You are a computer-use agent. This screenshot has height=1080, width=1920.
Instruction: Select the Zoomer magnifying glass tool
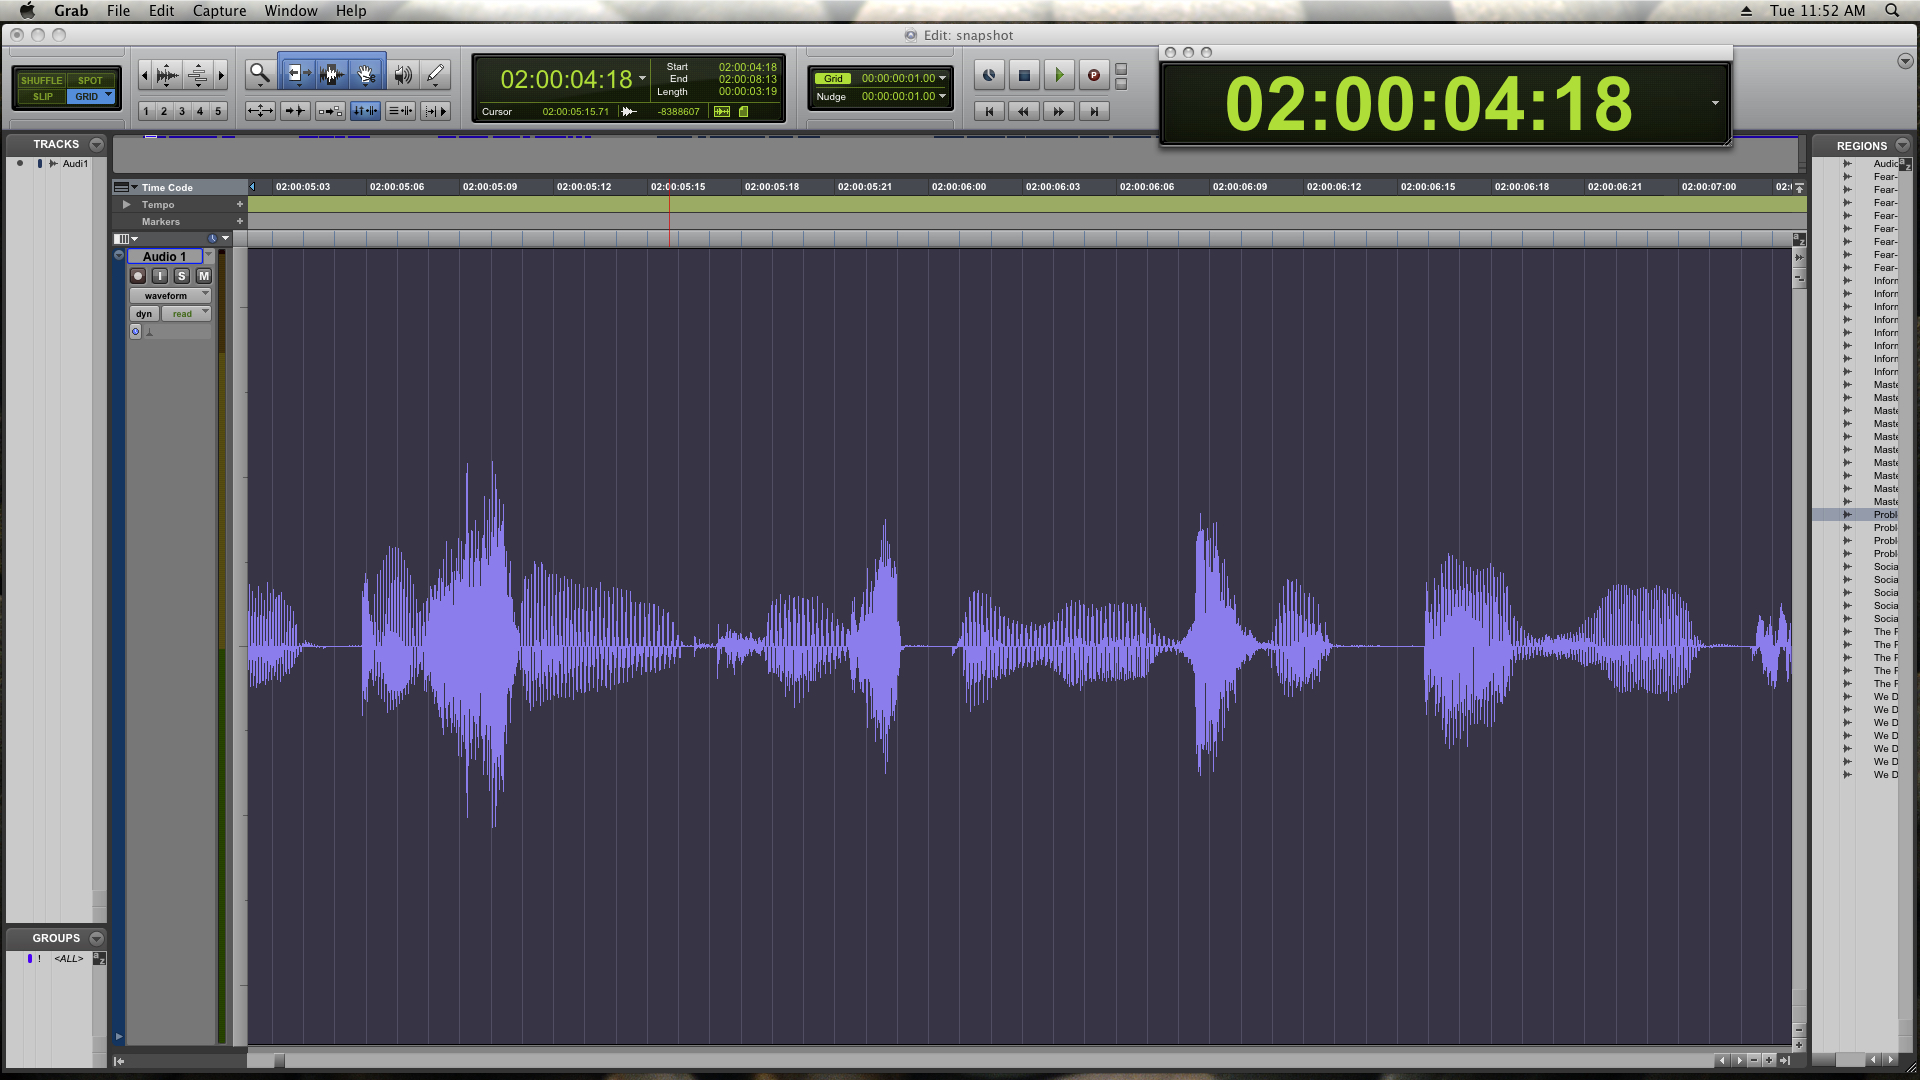pyautogui.click(x=260, y=74)
